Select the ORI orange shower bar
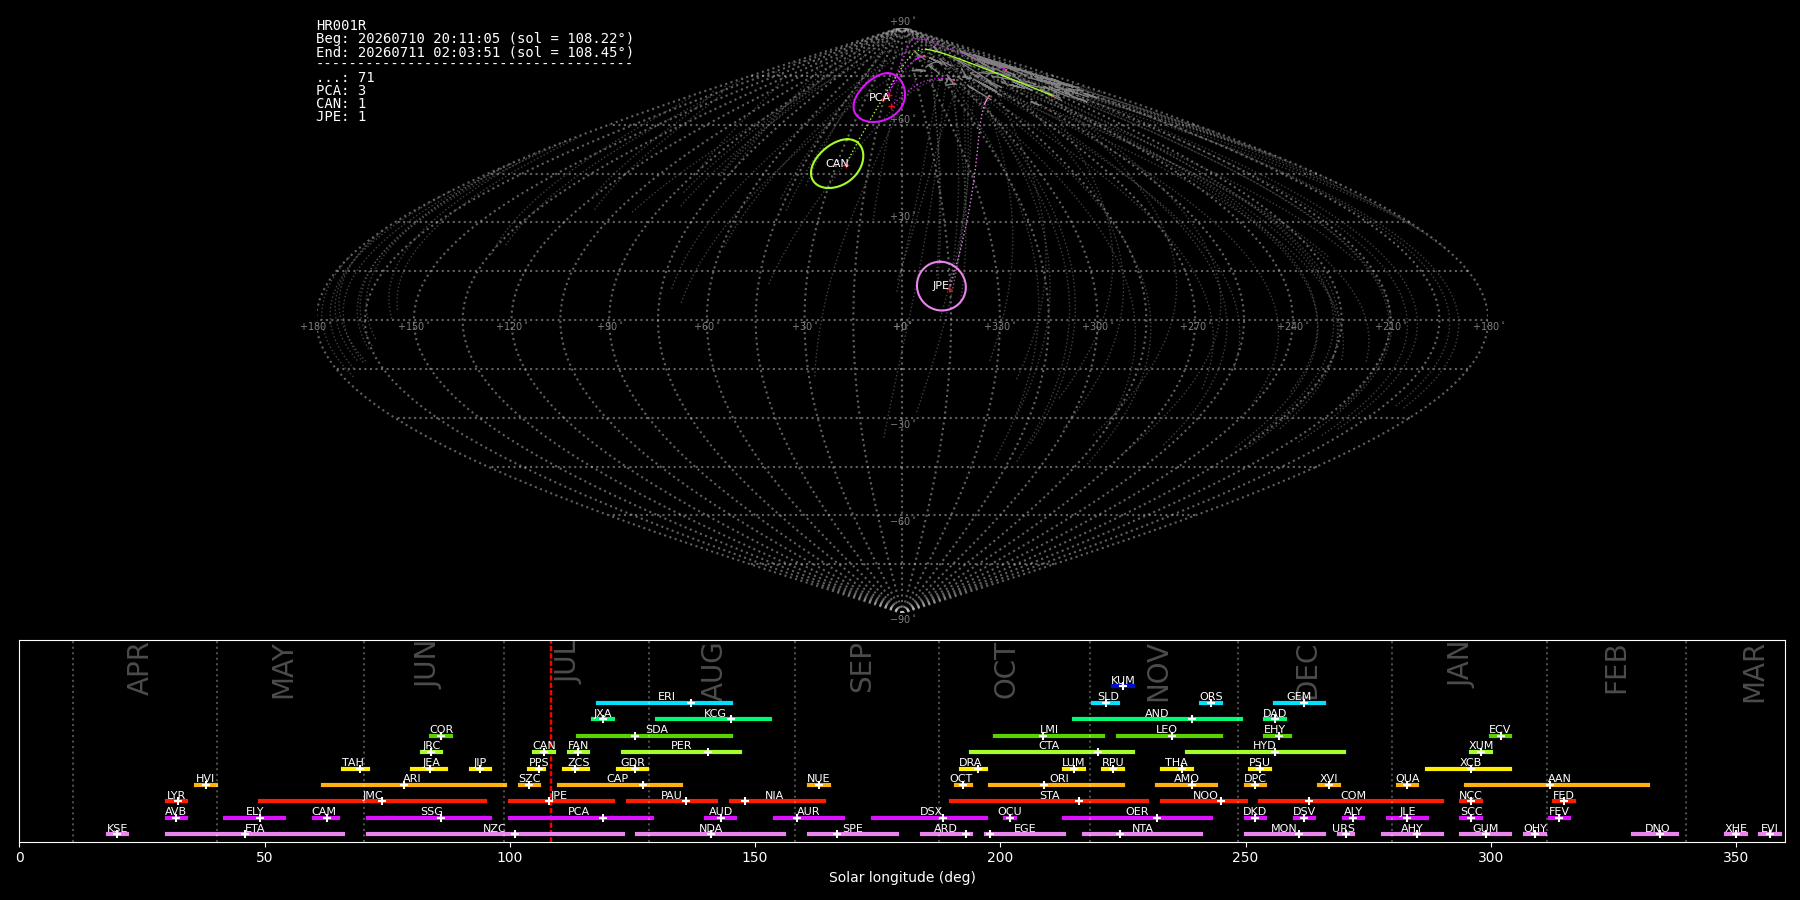The image size is (1800, 900). tap(1056, 785)
